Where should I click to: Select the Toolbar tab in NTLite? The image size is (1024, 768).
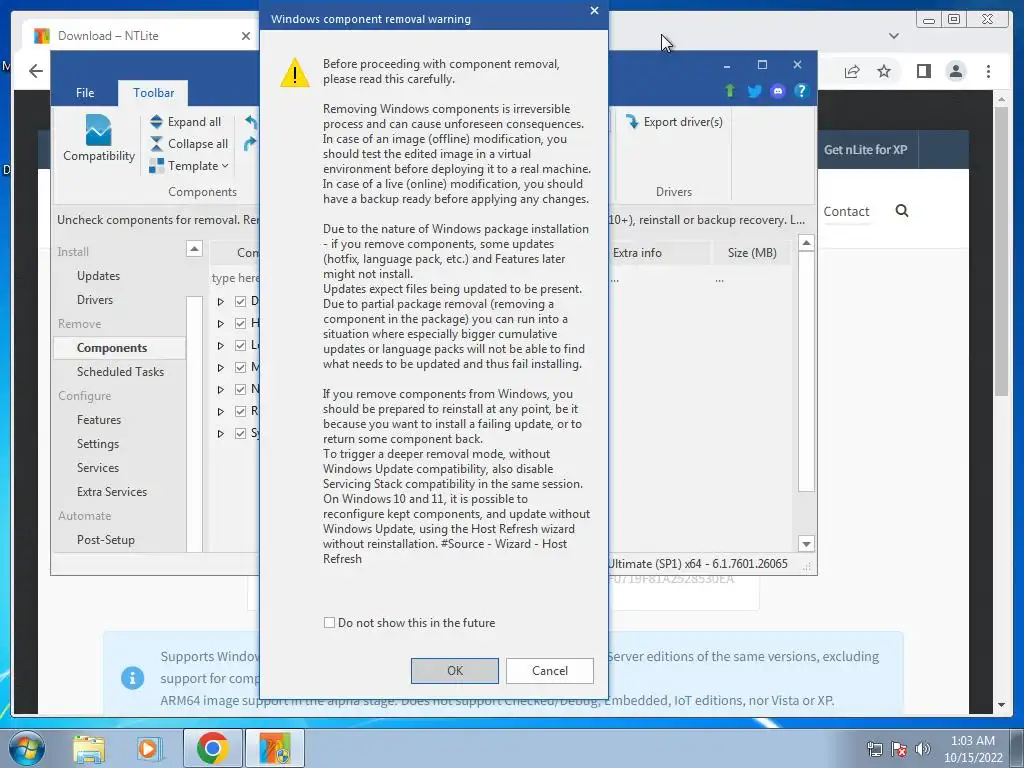point(153,93)
